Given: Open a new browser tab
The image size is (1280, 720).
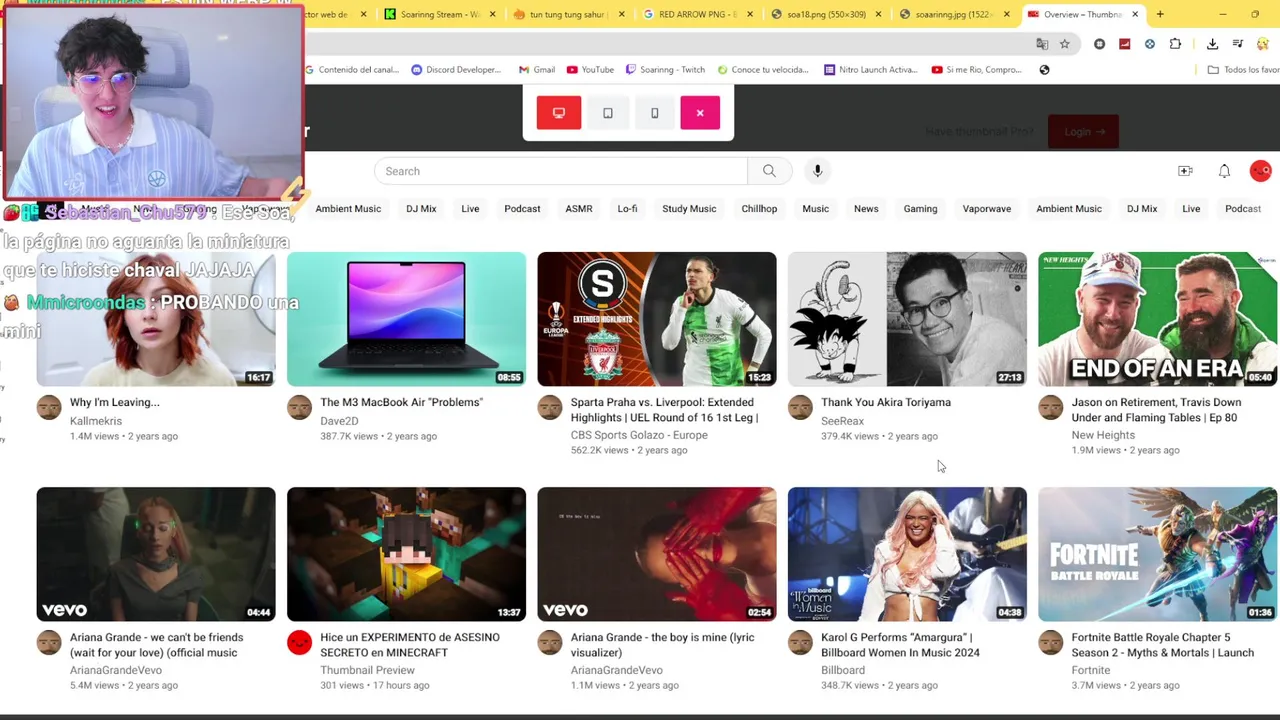Looking at the screenshot, I should tap(1160, 14).
